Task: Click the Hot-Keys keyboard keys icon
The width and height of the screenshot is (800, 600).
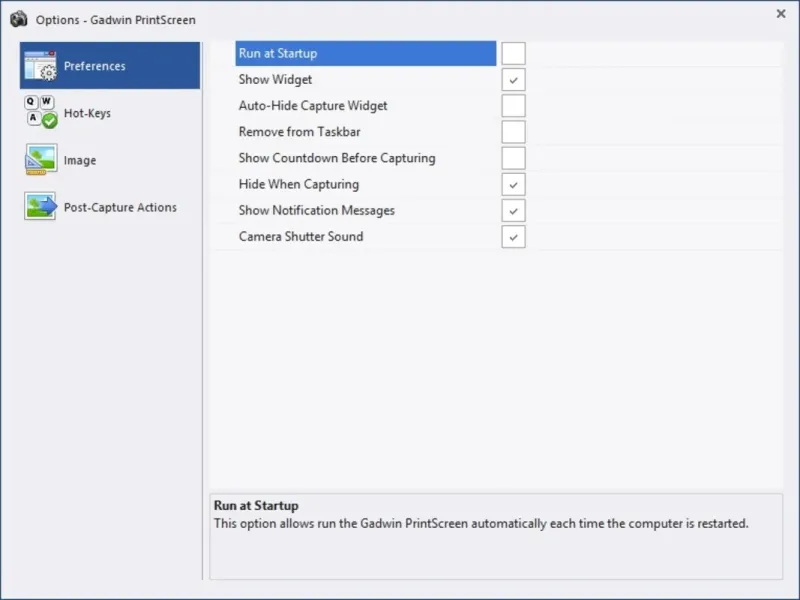Action: (40, 113)
